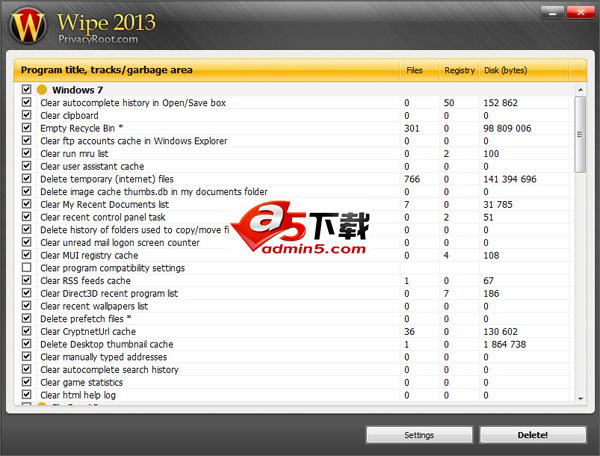Open the Settings button

click(419, 435)
